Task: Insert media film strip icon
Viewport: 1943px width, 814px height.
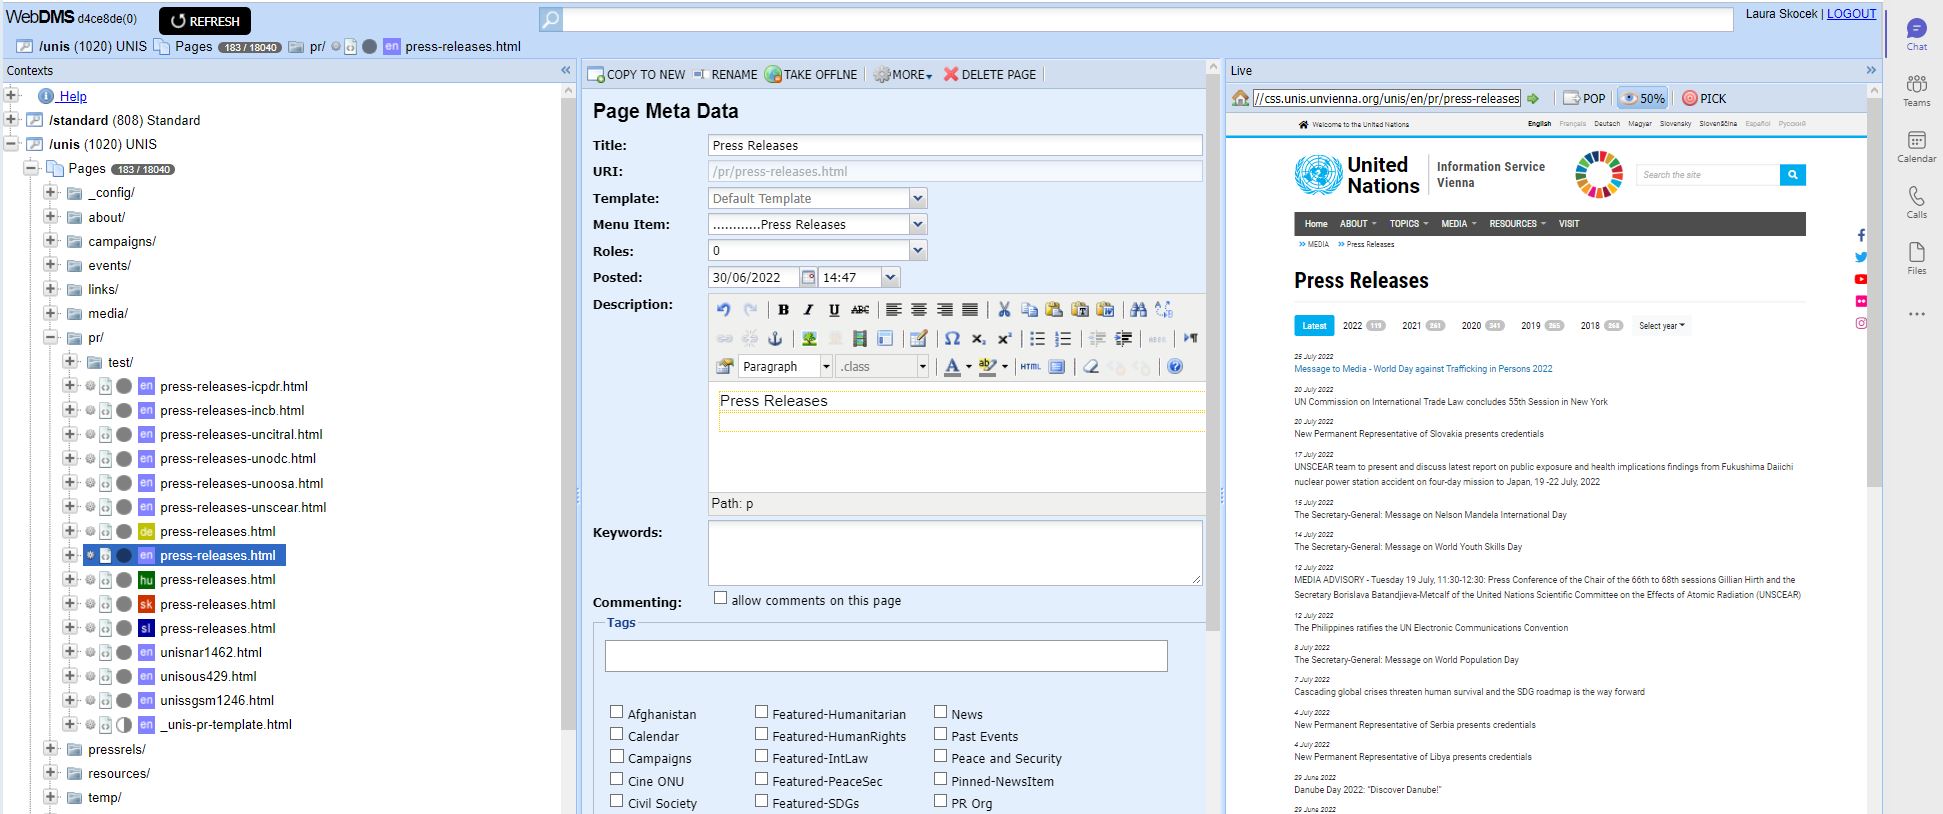Action: [x=860, y=339]
